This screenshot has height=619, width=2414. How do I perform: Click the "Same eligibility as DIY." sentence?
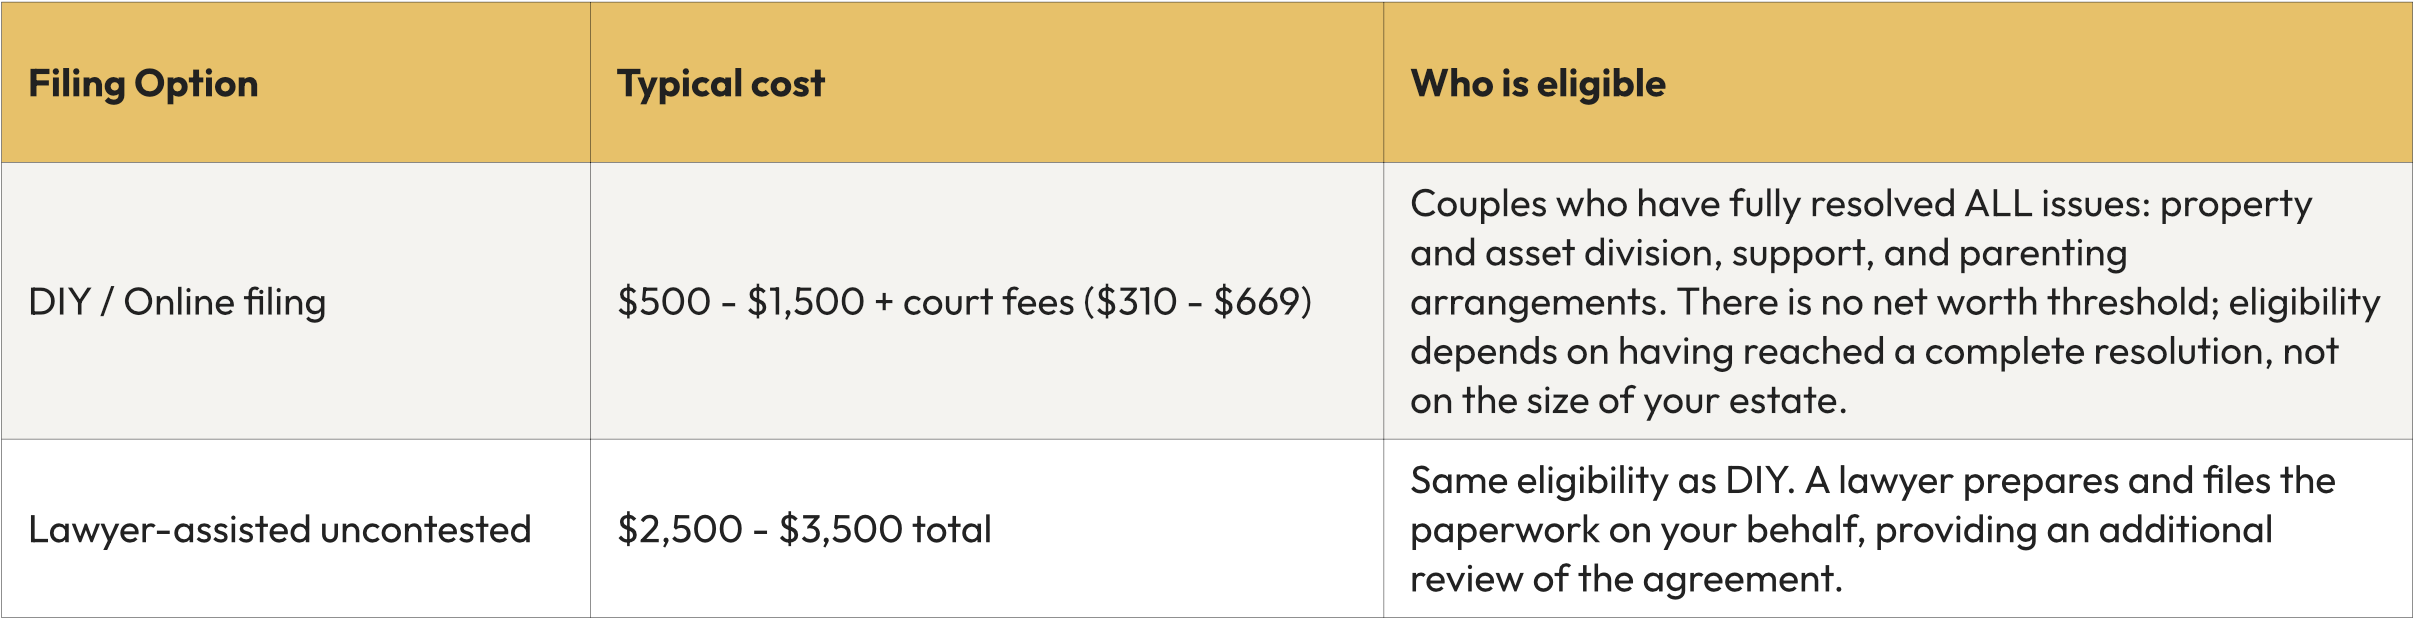(1602, 481)
